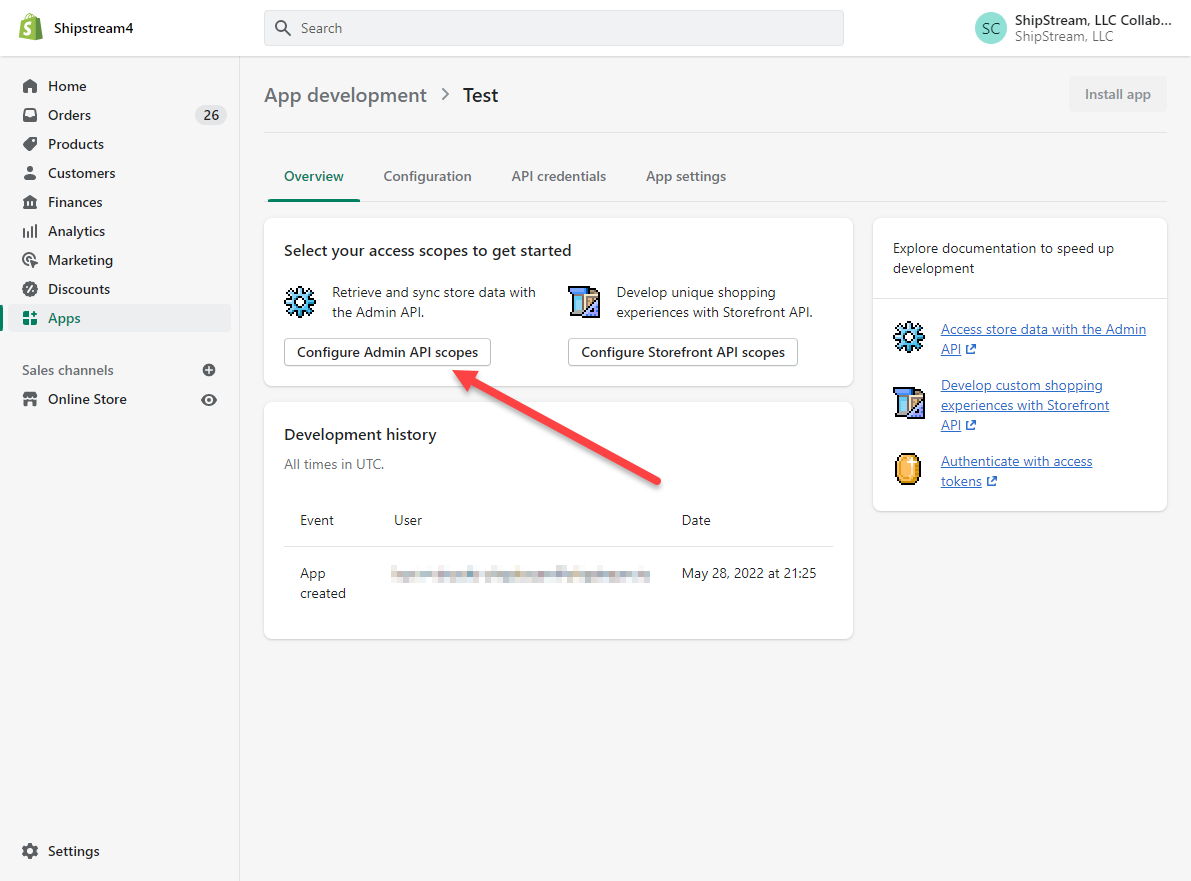Click the Shopify bag logo icon
The width and height of the screenshot is (1191, 881).
pyautogui.click(x=30, y=28)
